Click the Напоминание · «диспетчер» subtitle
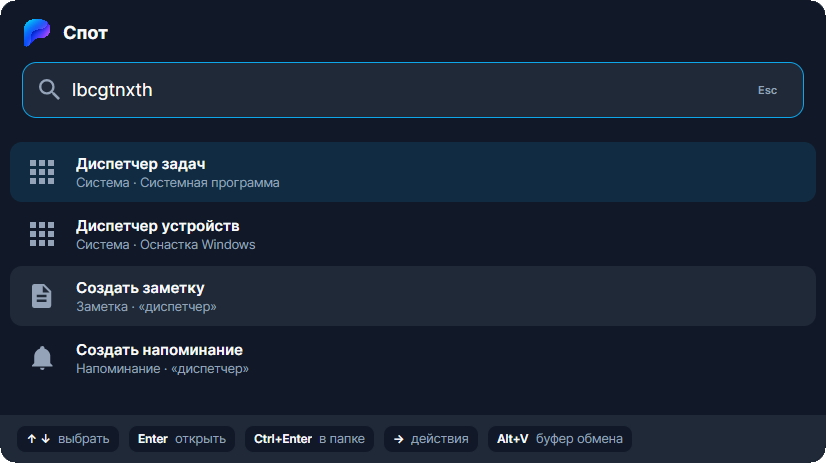The width and height of the screenshot is (826, 463). tap(162, 369)
